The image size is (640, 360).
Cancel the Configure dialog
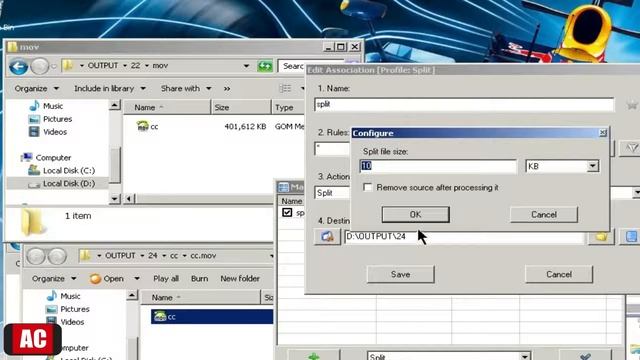(x=544, y=214)
